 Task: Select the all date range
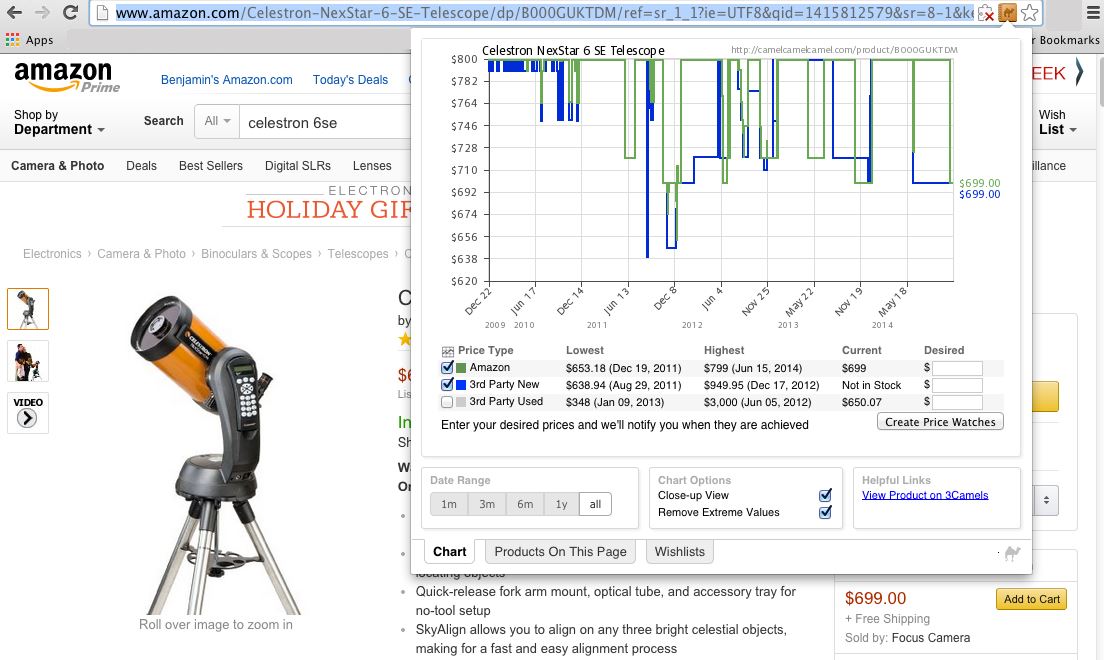coord(595,504)
